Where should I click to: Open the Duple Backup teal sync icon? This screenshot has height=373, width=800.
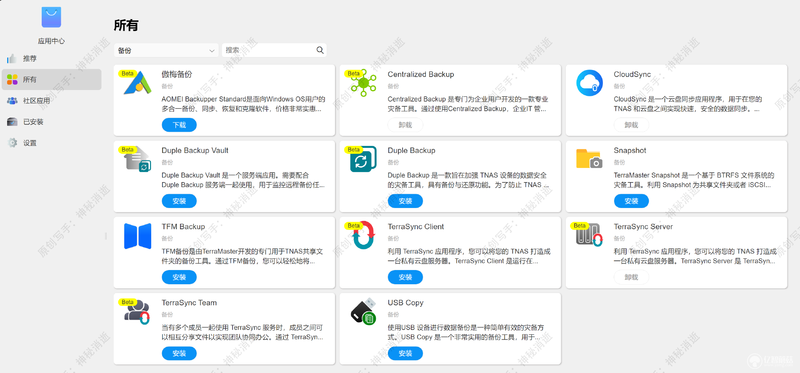click(363, 159)
